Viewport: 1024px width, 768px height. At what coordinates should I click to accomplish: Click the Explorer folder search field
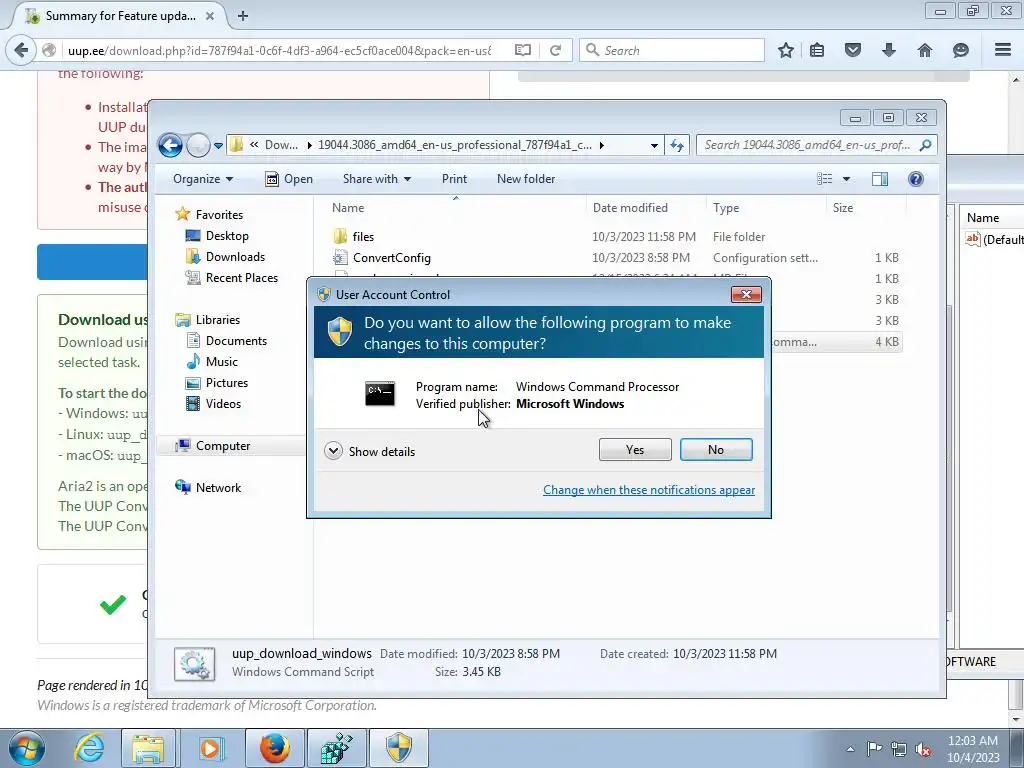pos(816,145)
